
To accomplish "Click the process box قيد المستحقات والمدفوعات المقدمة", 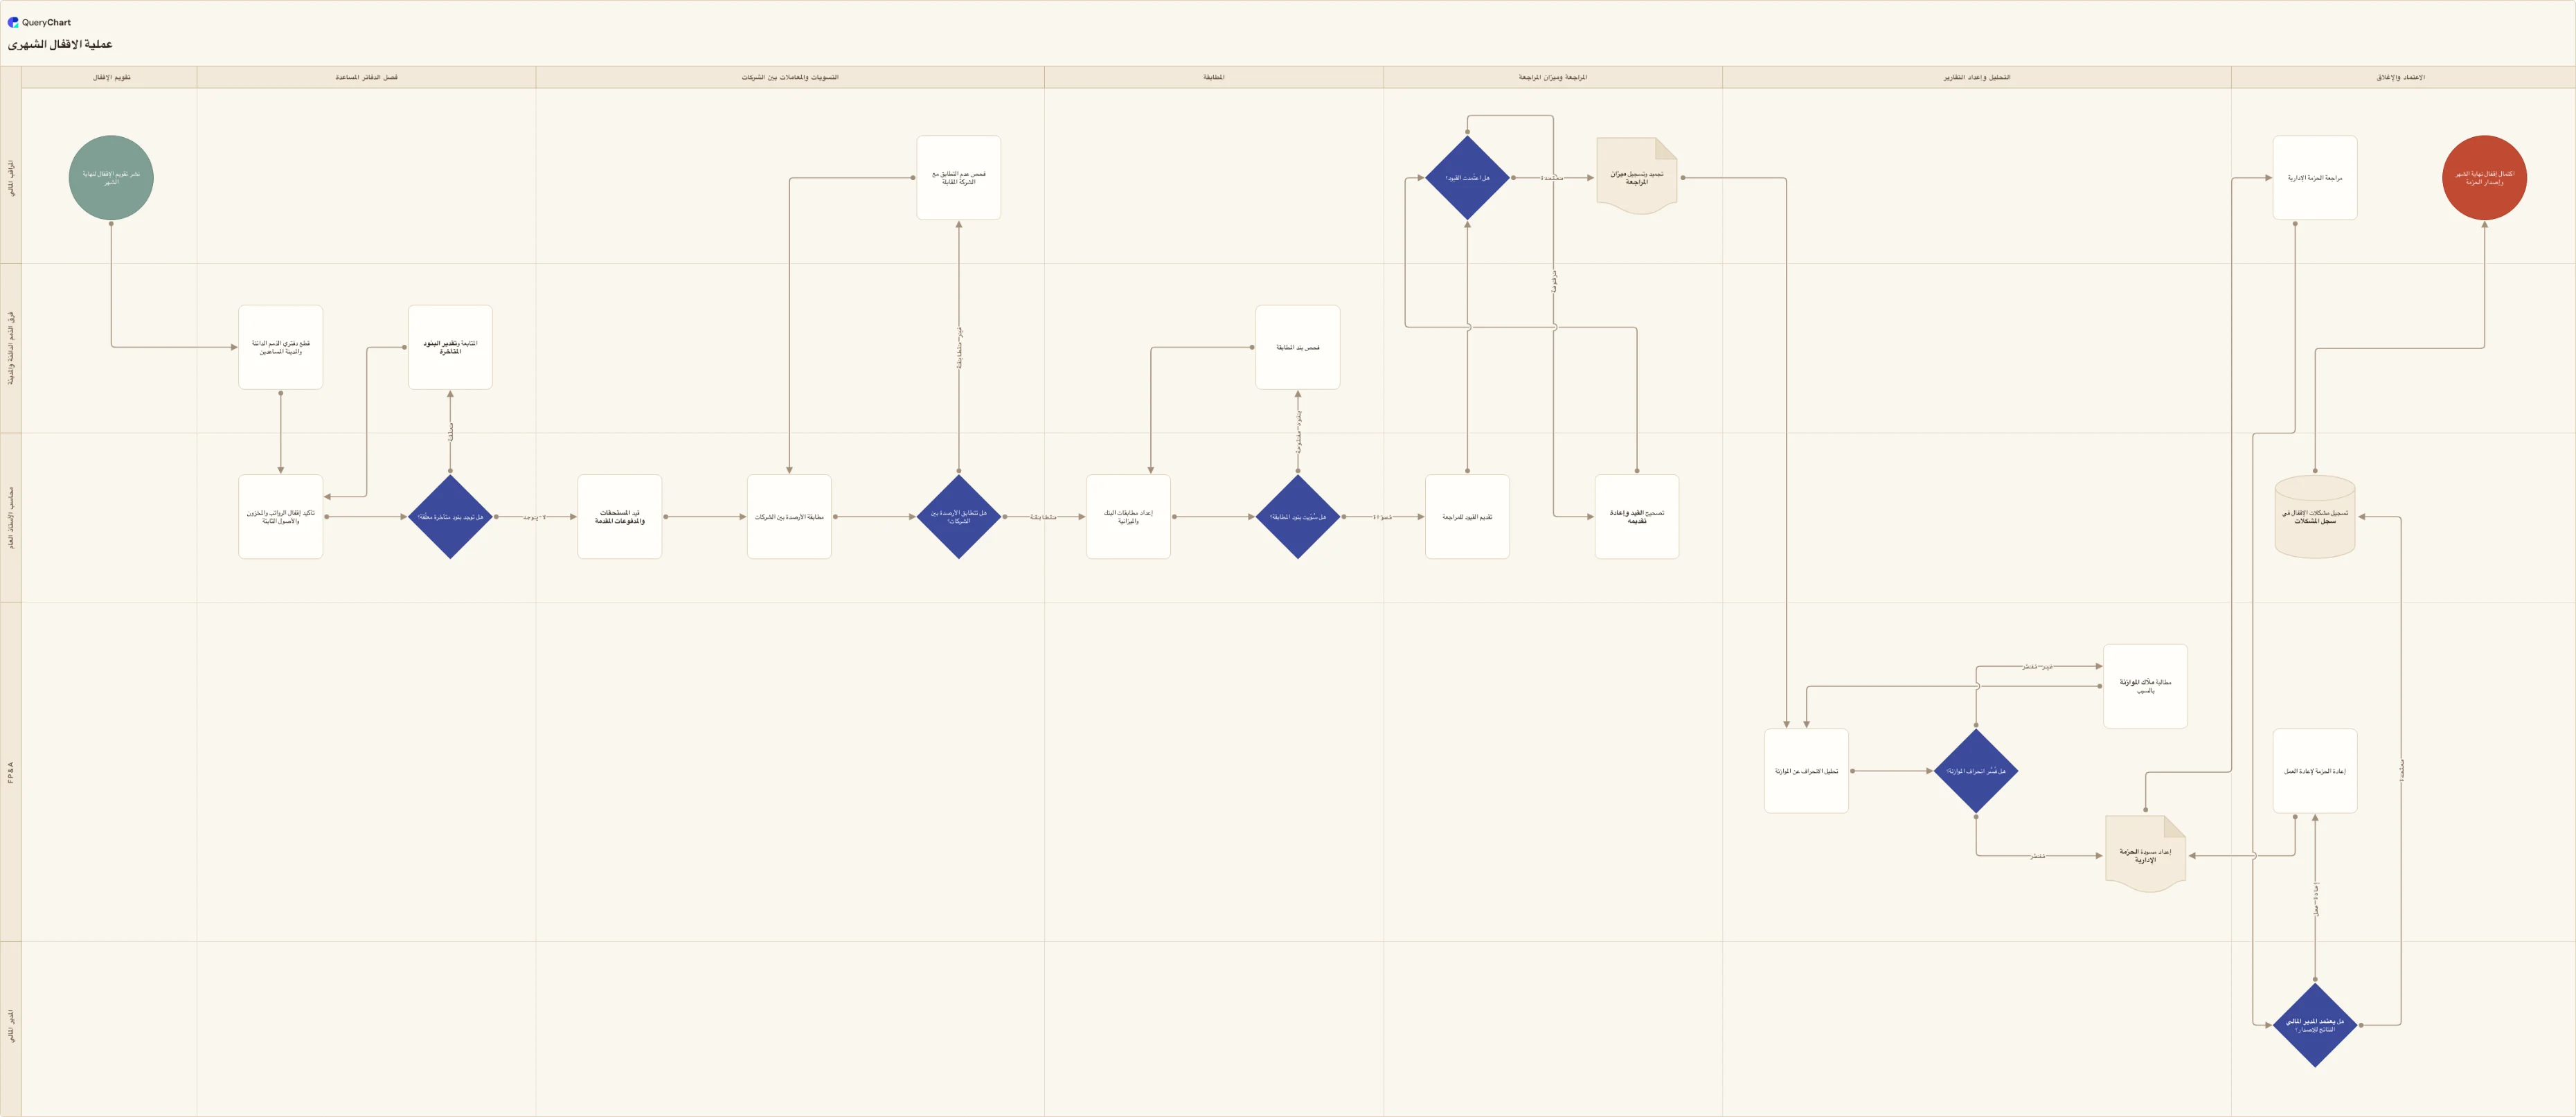I will (x=620, y=517).
